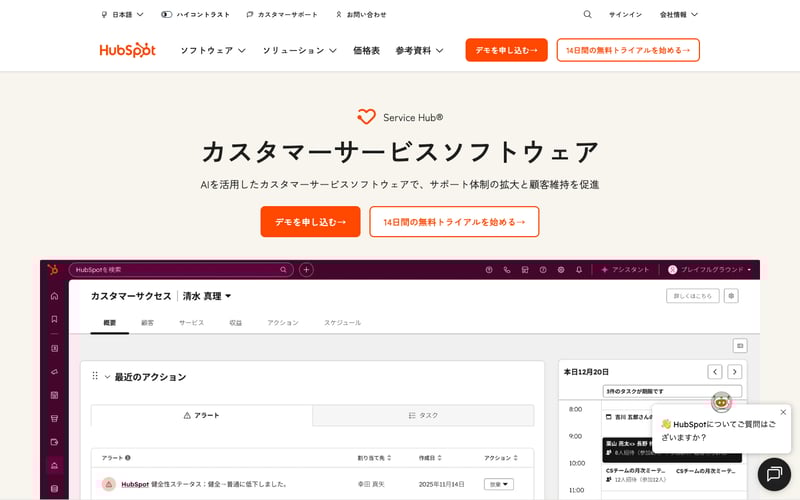
Task: Switch to the タスク tab
Action: tap(423, 415)
